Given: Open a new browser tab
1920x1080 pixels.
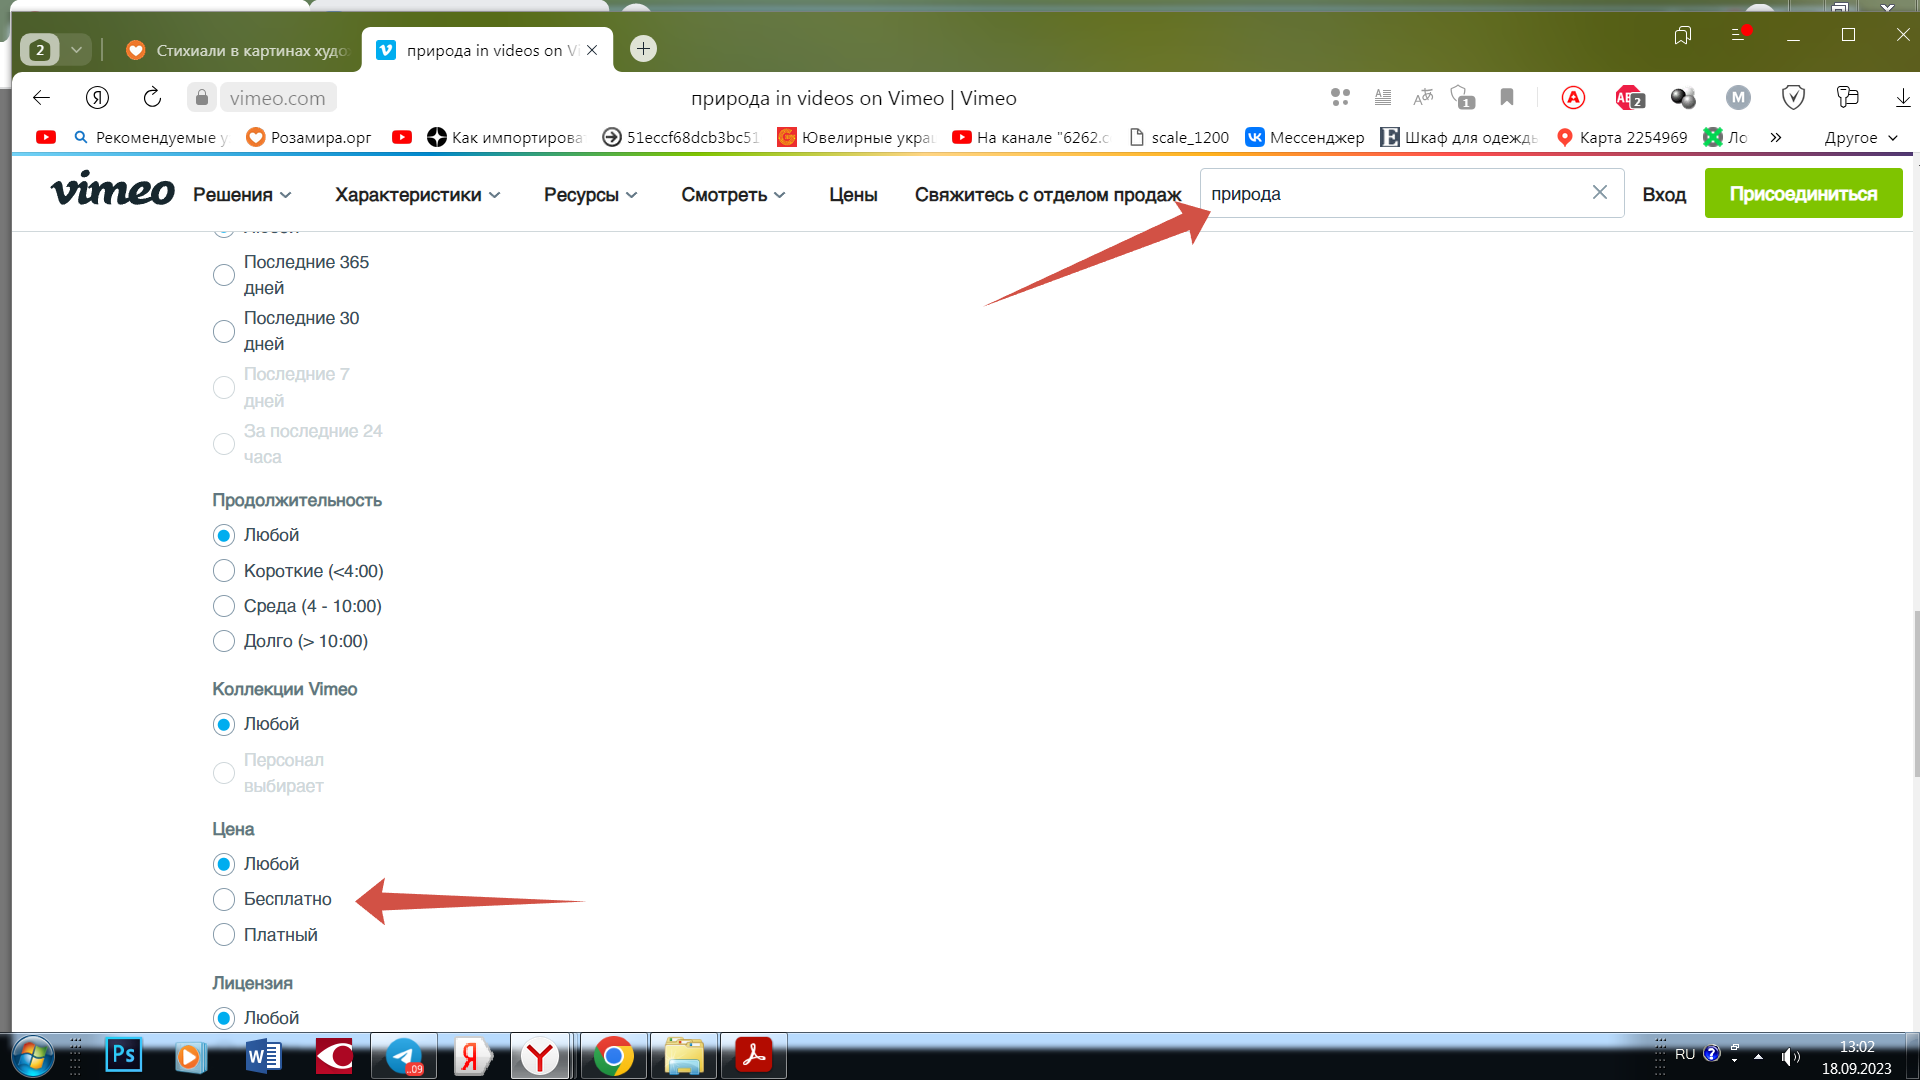Looking at the screenshot, I should point(643,49).
